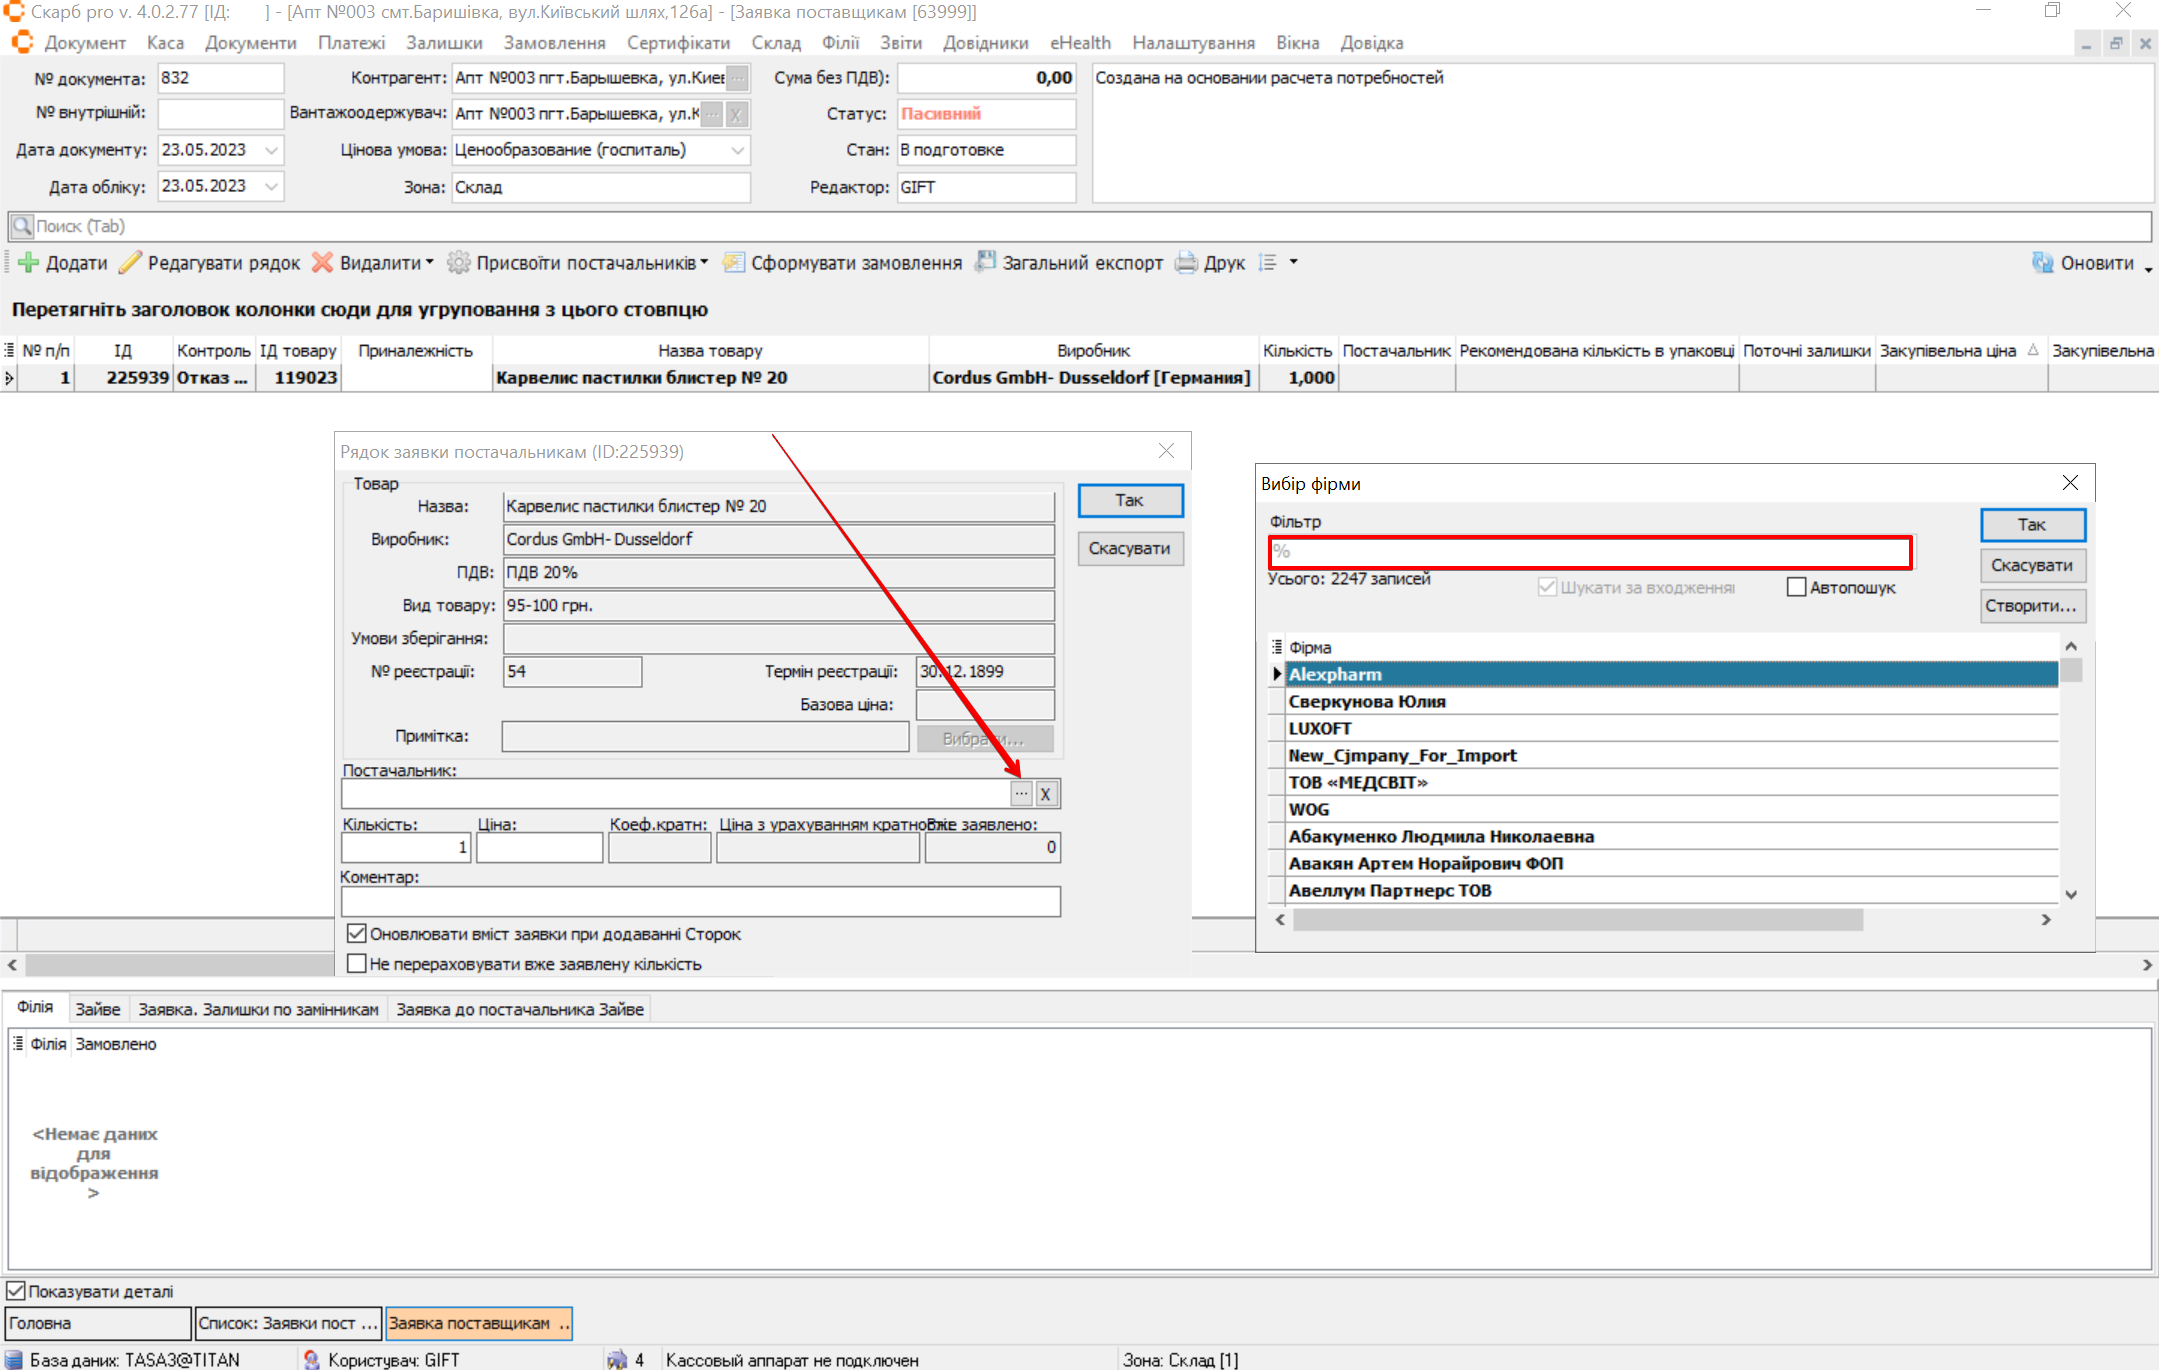
Task: Click the Редагувати рядок pencil icon
Action: 130,263
